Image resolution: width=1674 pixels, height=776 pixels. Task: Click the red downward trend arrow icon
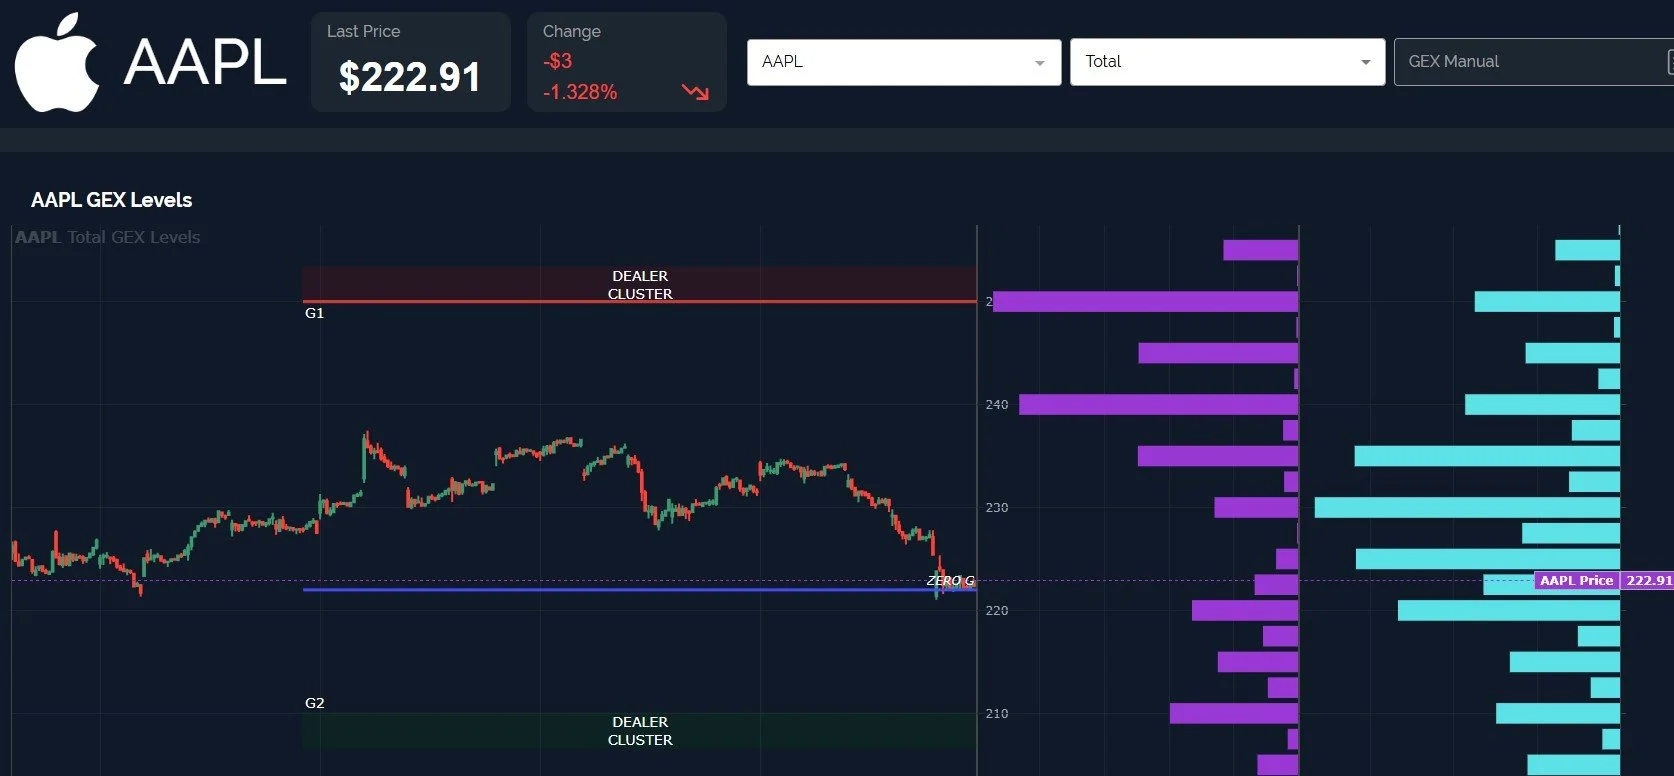point(695,92)
